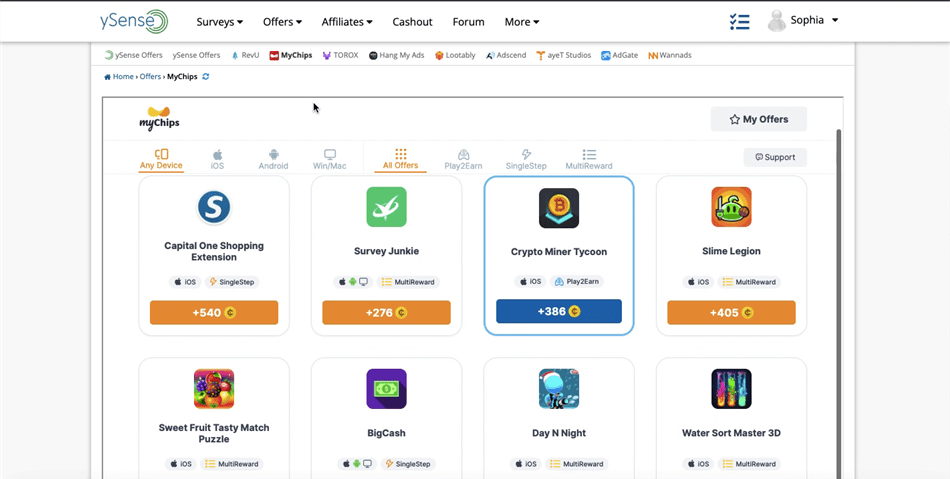Switch to the TOROX offer wall
Screen dimensions: 950x479
[340, 55]
